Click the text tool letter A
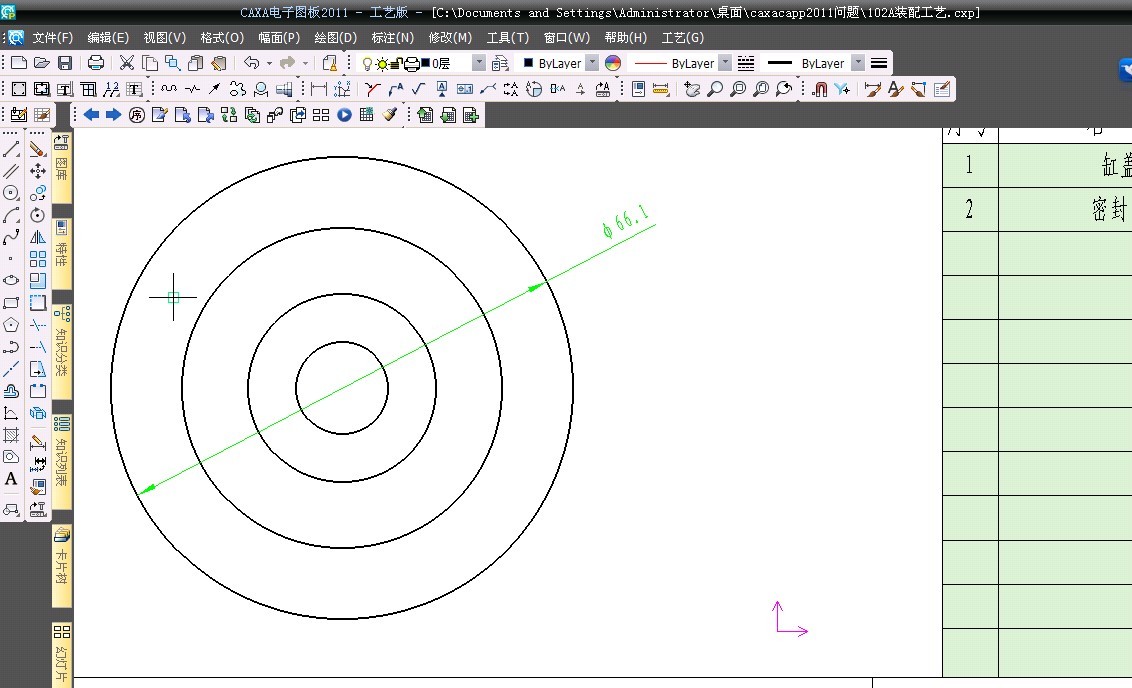The height and width of the screenshot is (688, 1132). click(11, 479)
